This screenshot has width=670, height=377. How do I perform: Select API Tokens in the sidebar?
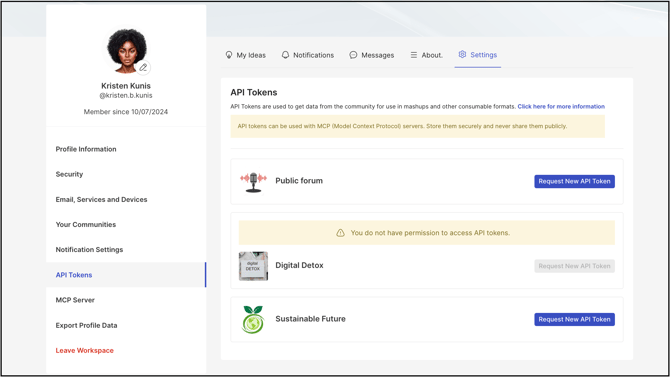click(126, 275)
